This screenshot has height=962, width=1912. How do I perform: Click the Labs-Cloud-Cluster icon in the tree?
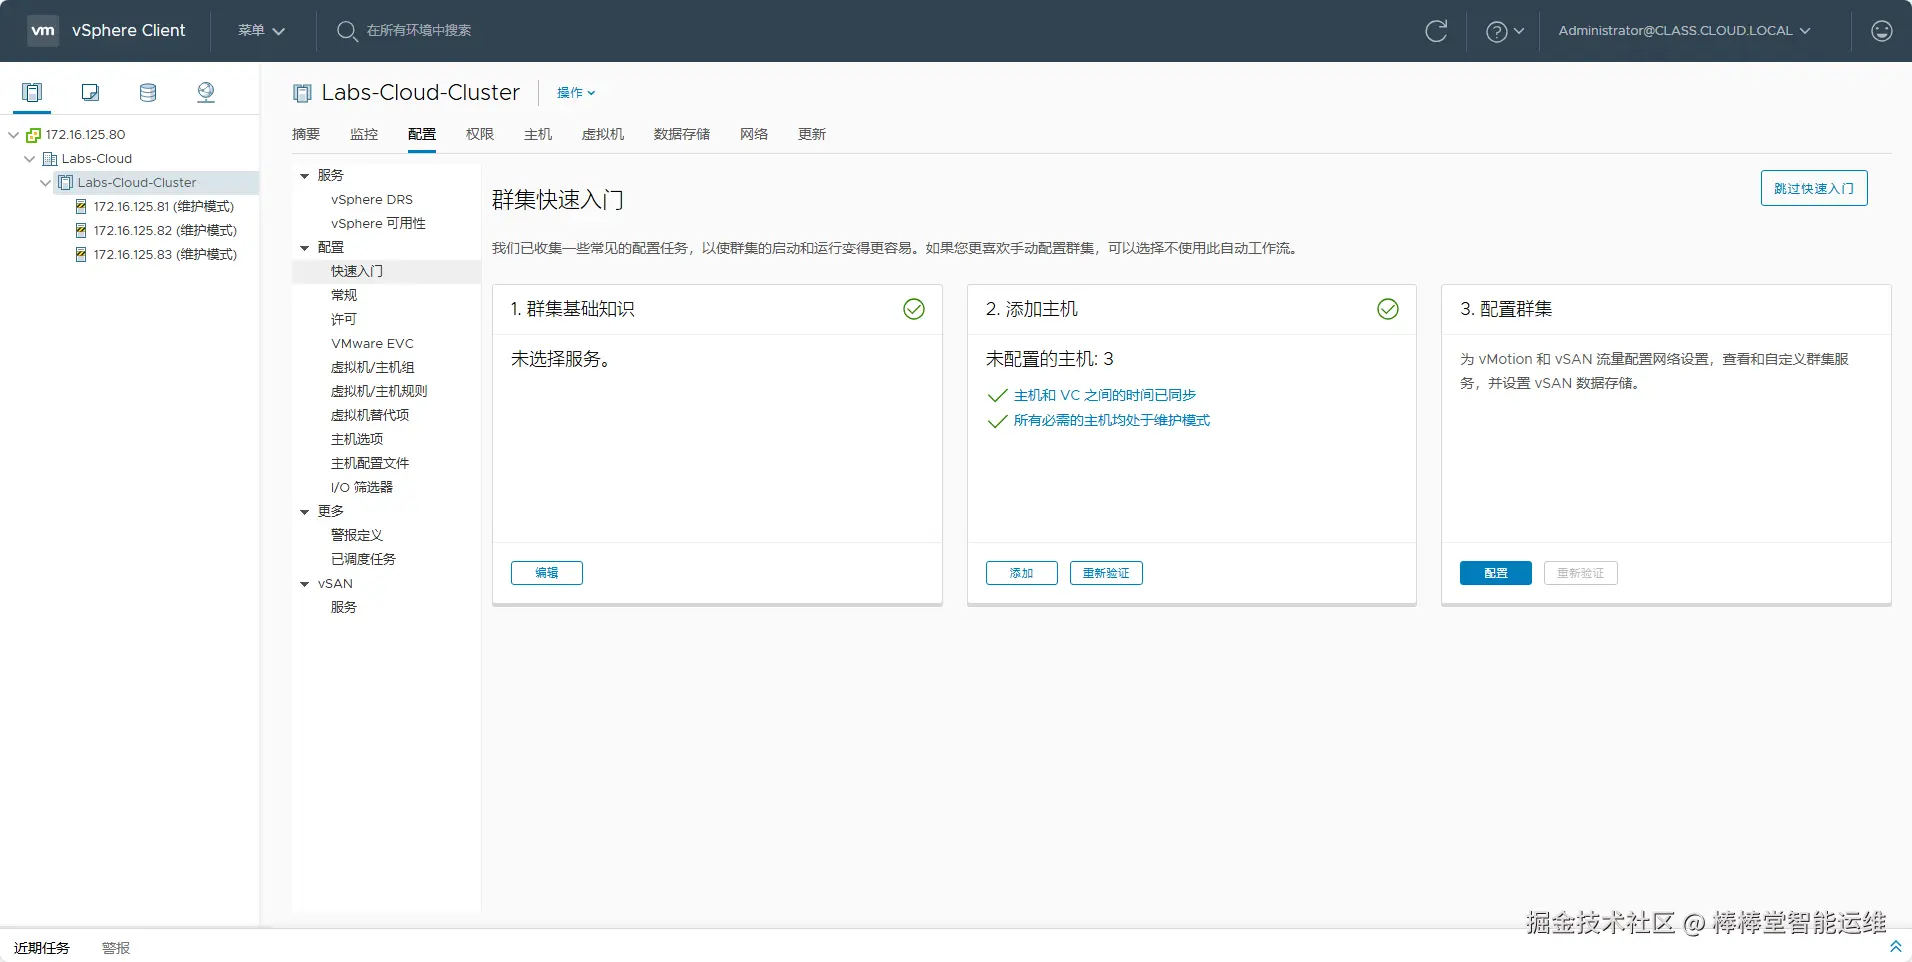tap(66, 183)
